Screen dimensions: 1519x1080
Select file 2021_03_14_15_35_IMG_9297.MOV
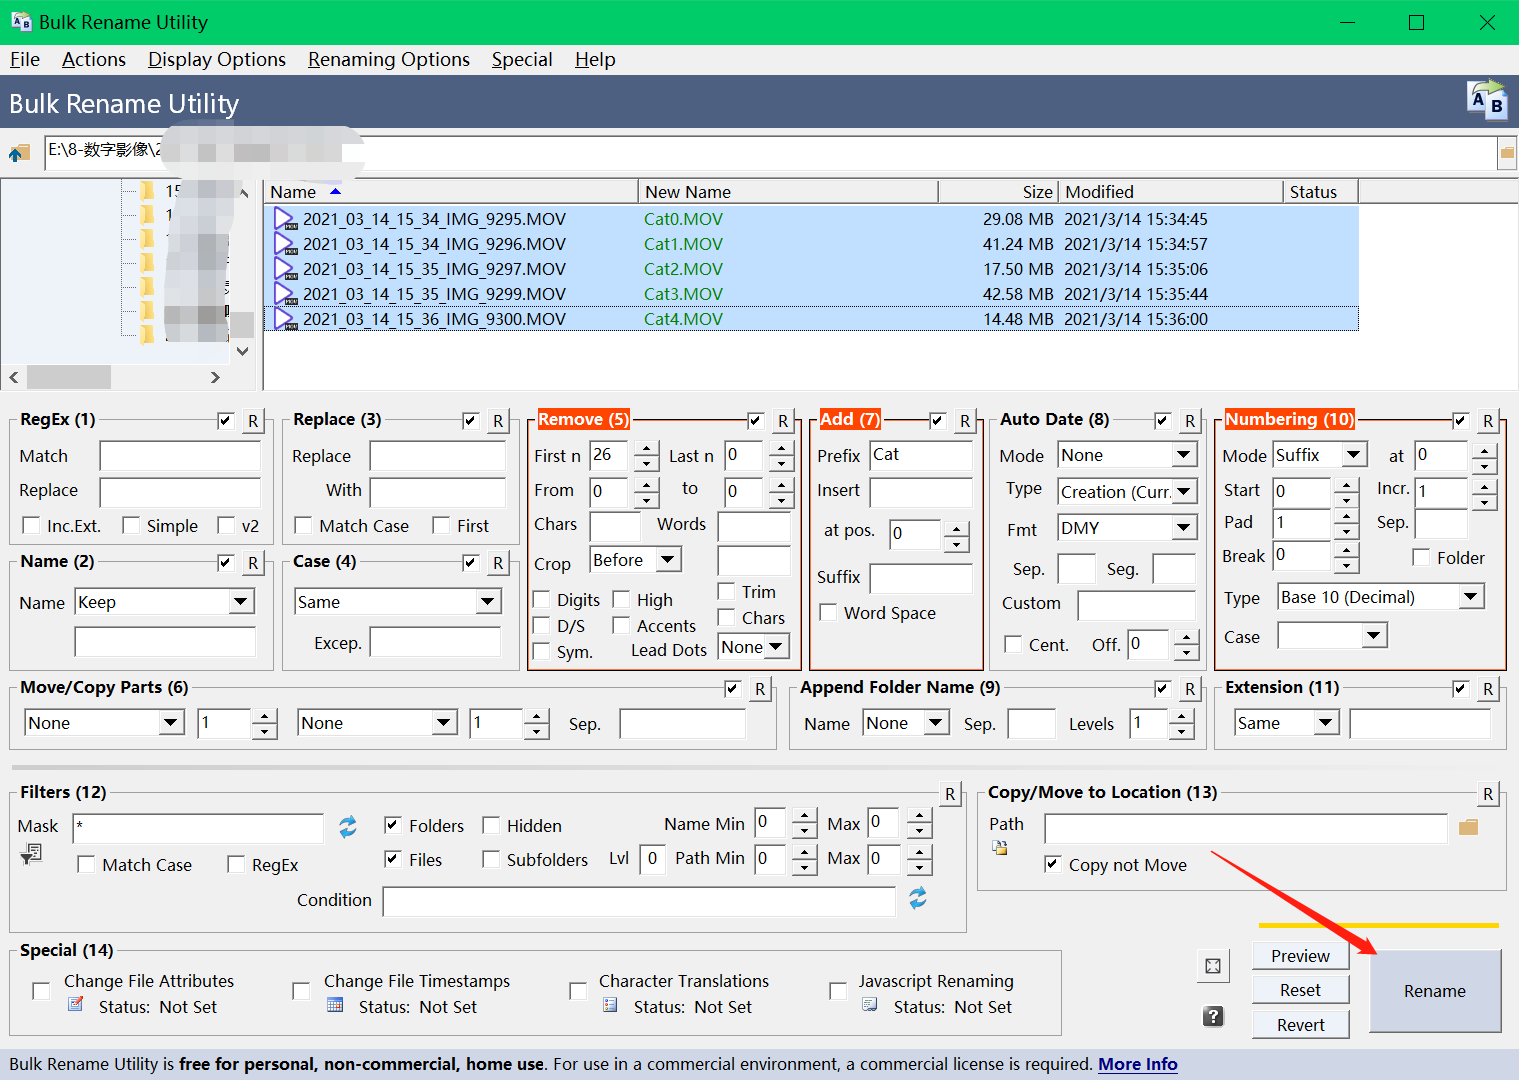[434, 269]
